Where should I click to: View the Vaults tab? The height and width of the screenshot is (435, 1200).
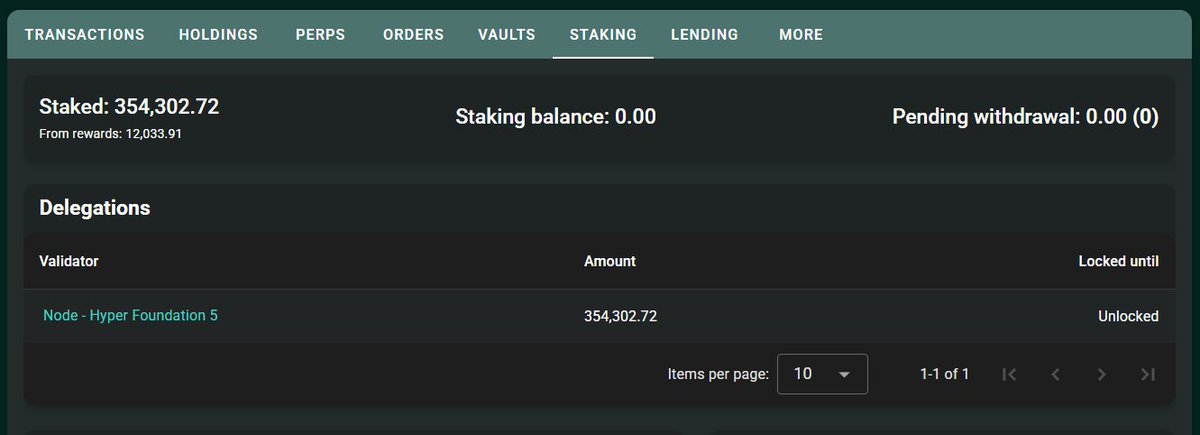[506, 34]
